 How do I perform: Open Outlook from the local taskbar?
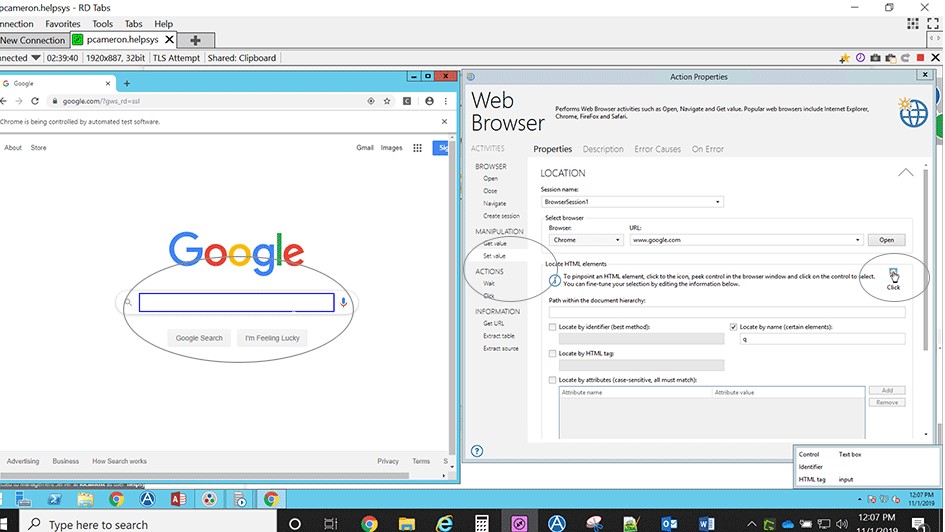tap(668, 524)
